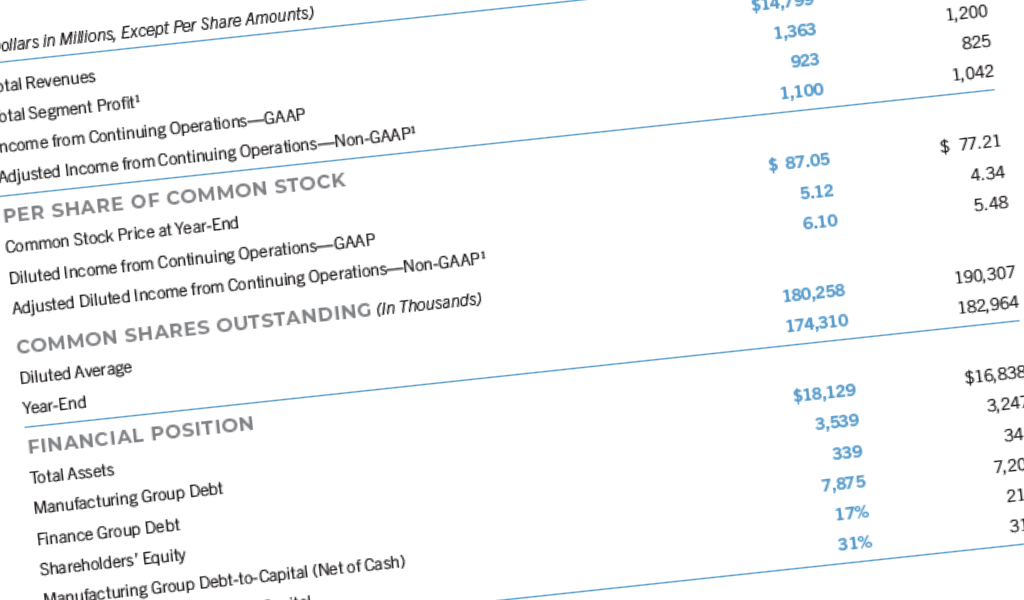The width and height of the screenshot is (1024, 600).
Task: Select the Manufacturing Group Debt label
Action: tap(128, 497)
